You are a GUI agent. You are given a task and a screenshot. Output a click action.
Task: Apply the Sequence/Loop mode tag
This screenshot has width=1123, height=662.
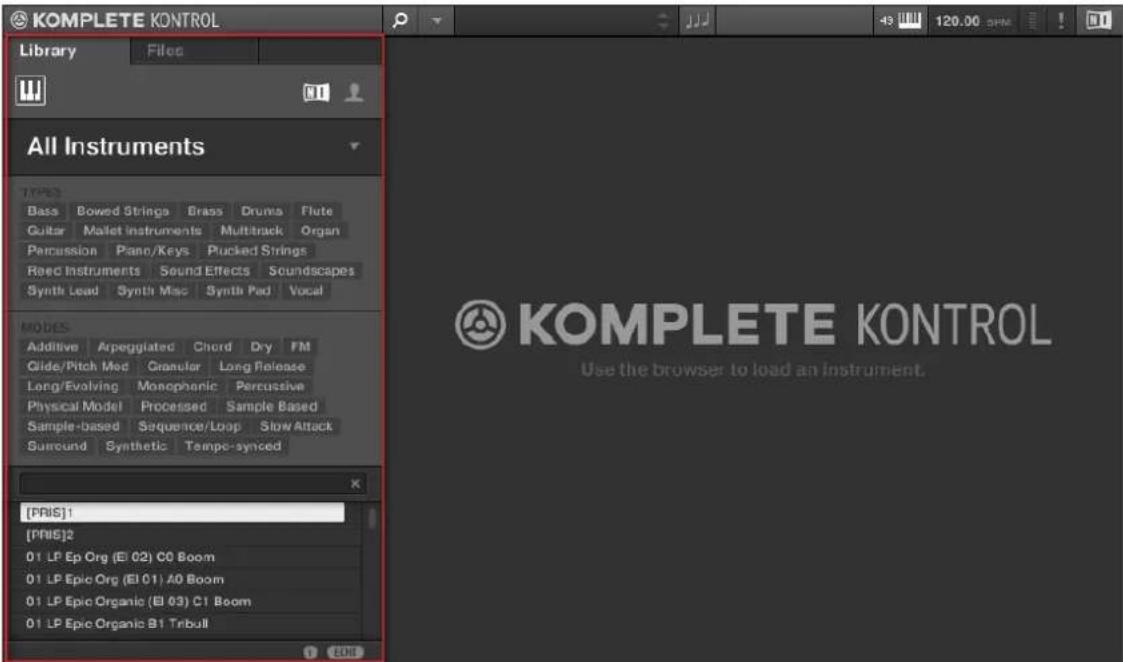coord(190,427)
